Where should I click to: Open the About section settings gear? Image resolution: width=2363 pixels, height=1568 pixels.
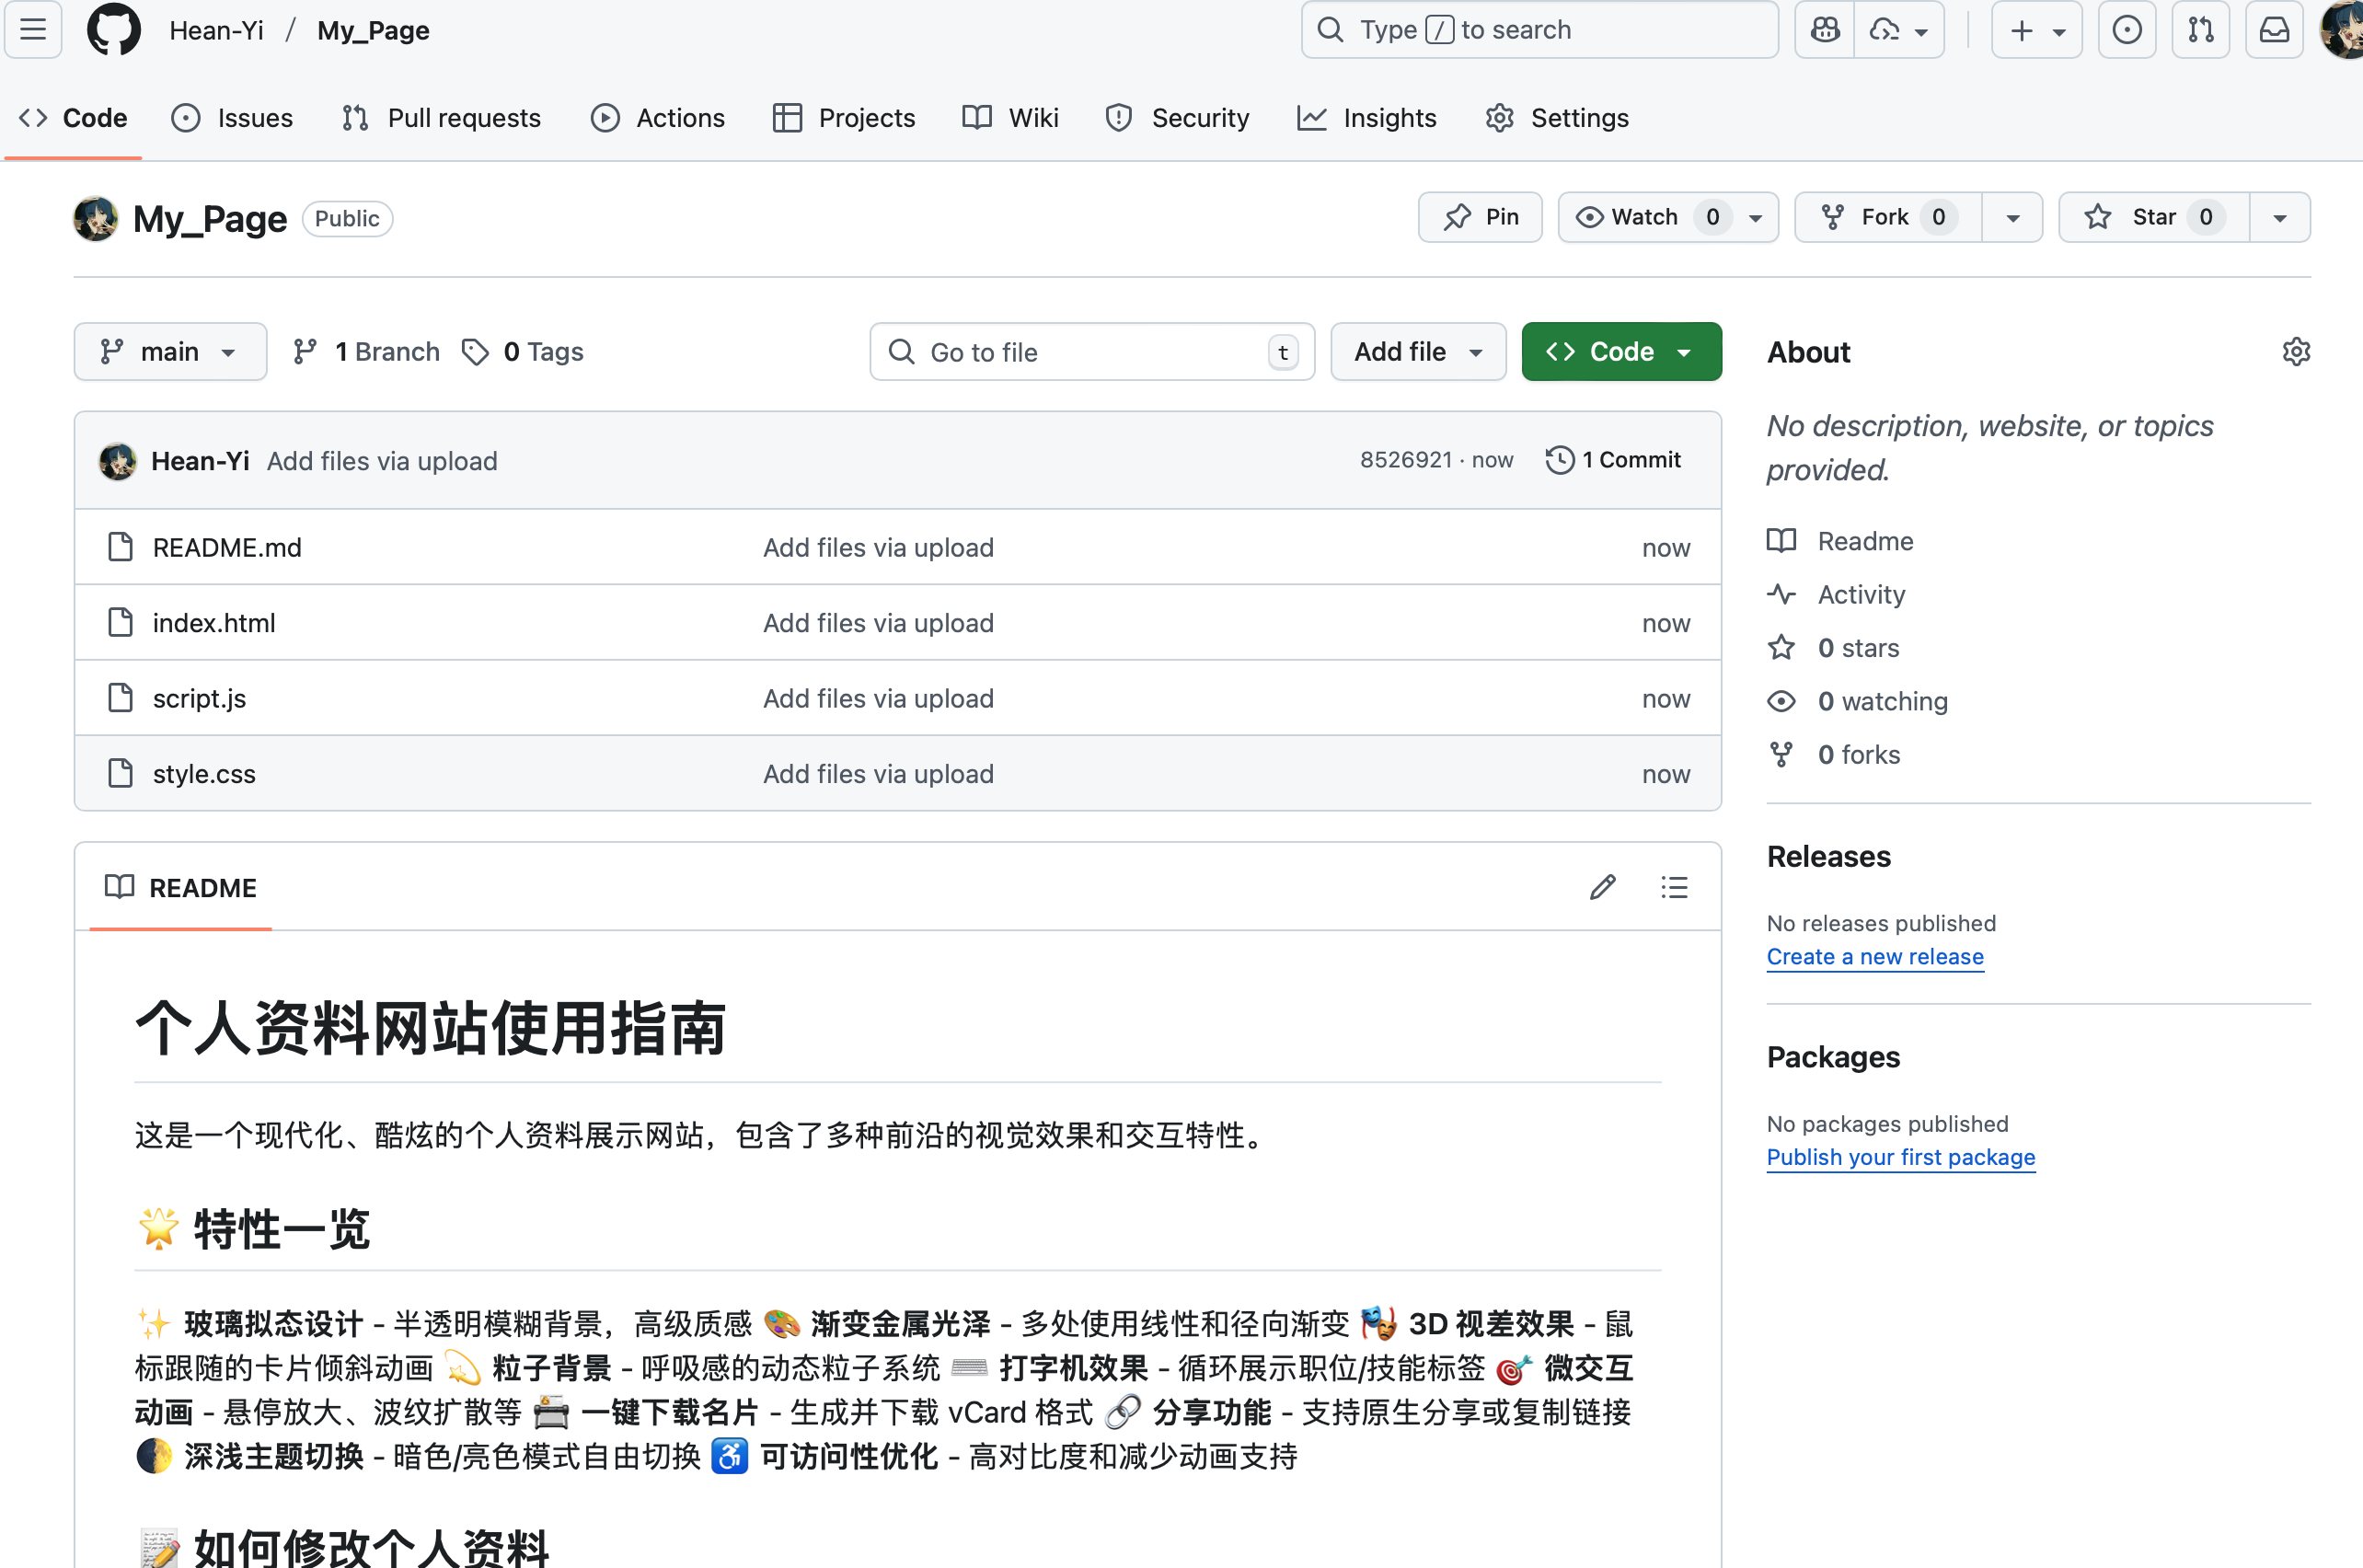[2296, 351]
